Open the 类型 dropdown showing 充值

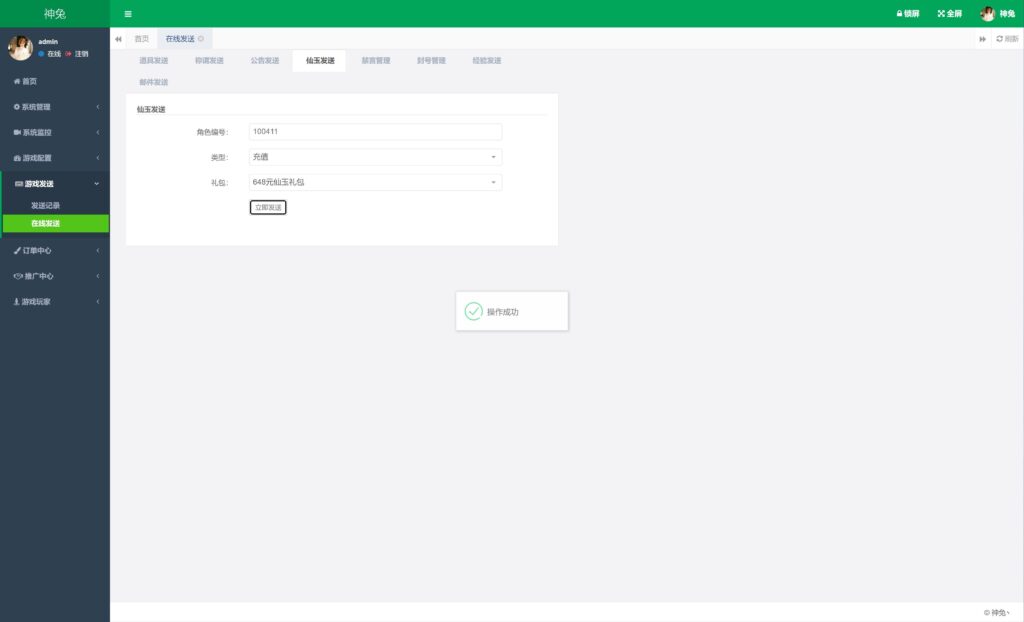click(x=375, y=157)
